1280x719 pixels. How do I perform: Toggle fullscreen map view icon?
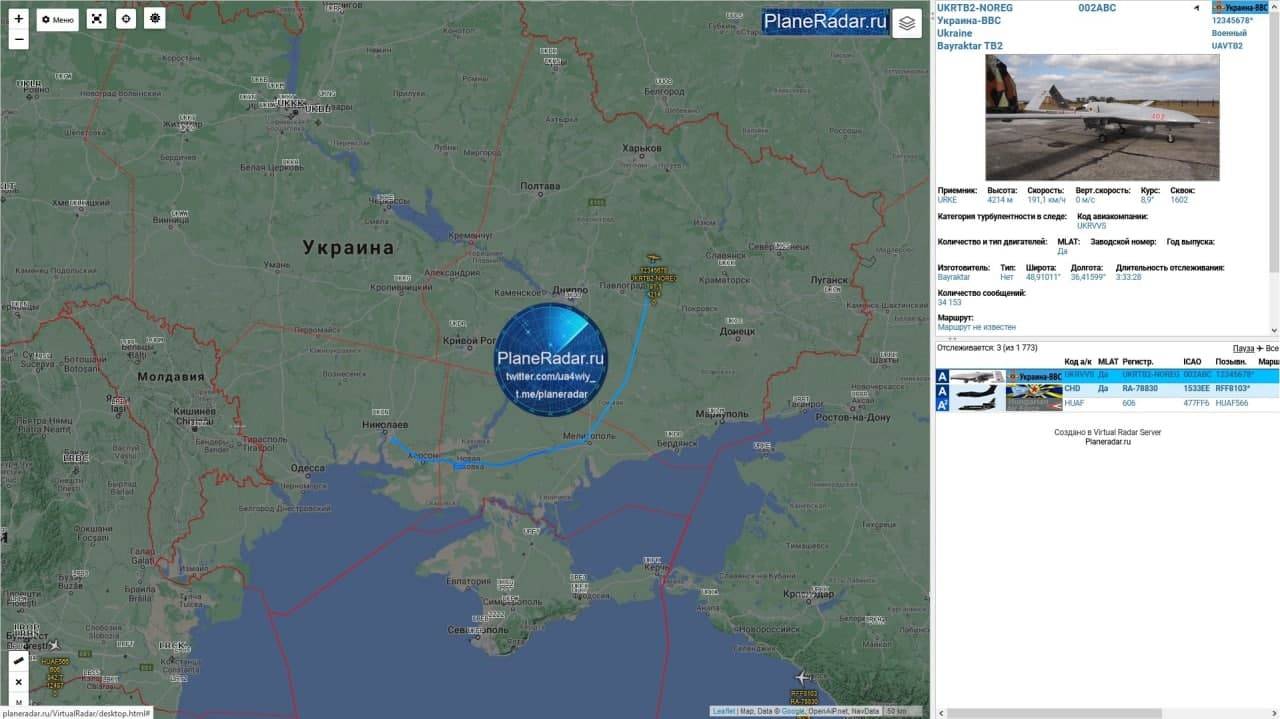[x=96, y=19]
